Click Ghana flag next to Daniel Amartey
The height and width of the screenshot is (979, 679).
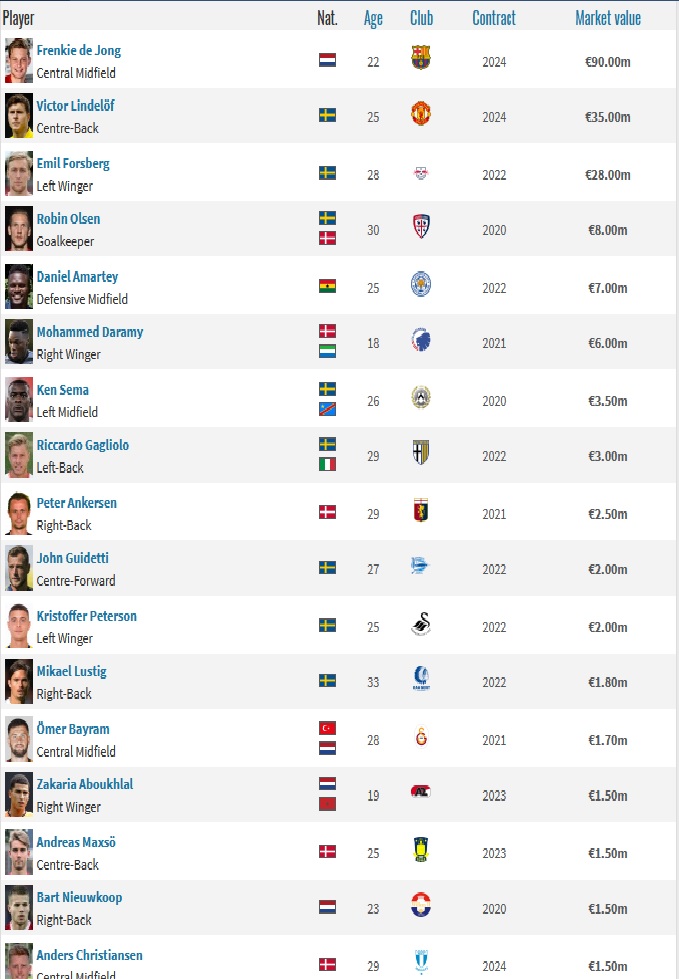click(x=327, y=286)
